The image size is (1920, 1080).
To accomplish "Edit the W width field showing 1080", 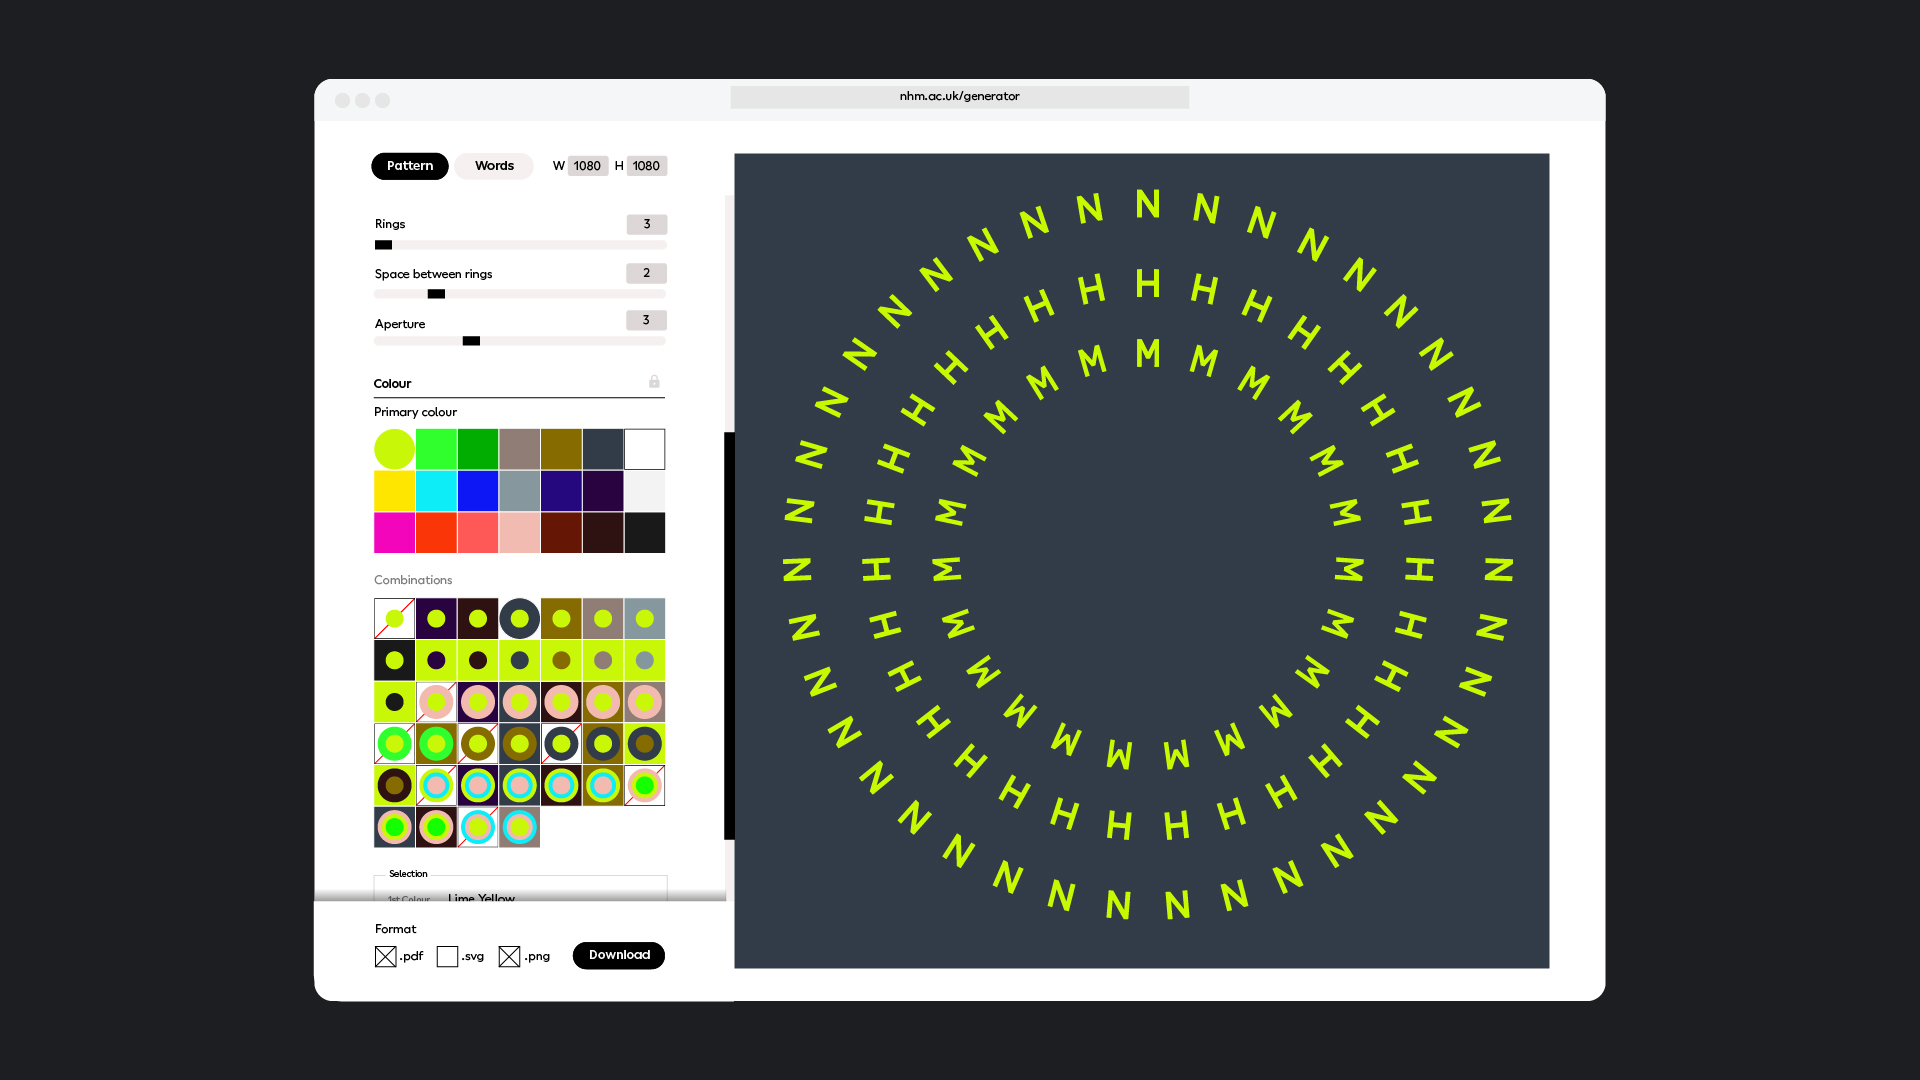I will [587, 166].
